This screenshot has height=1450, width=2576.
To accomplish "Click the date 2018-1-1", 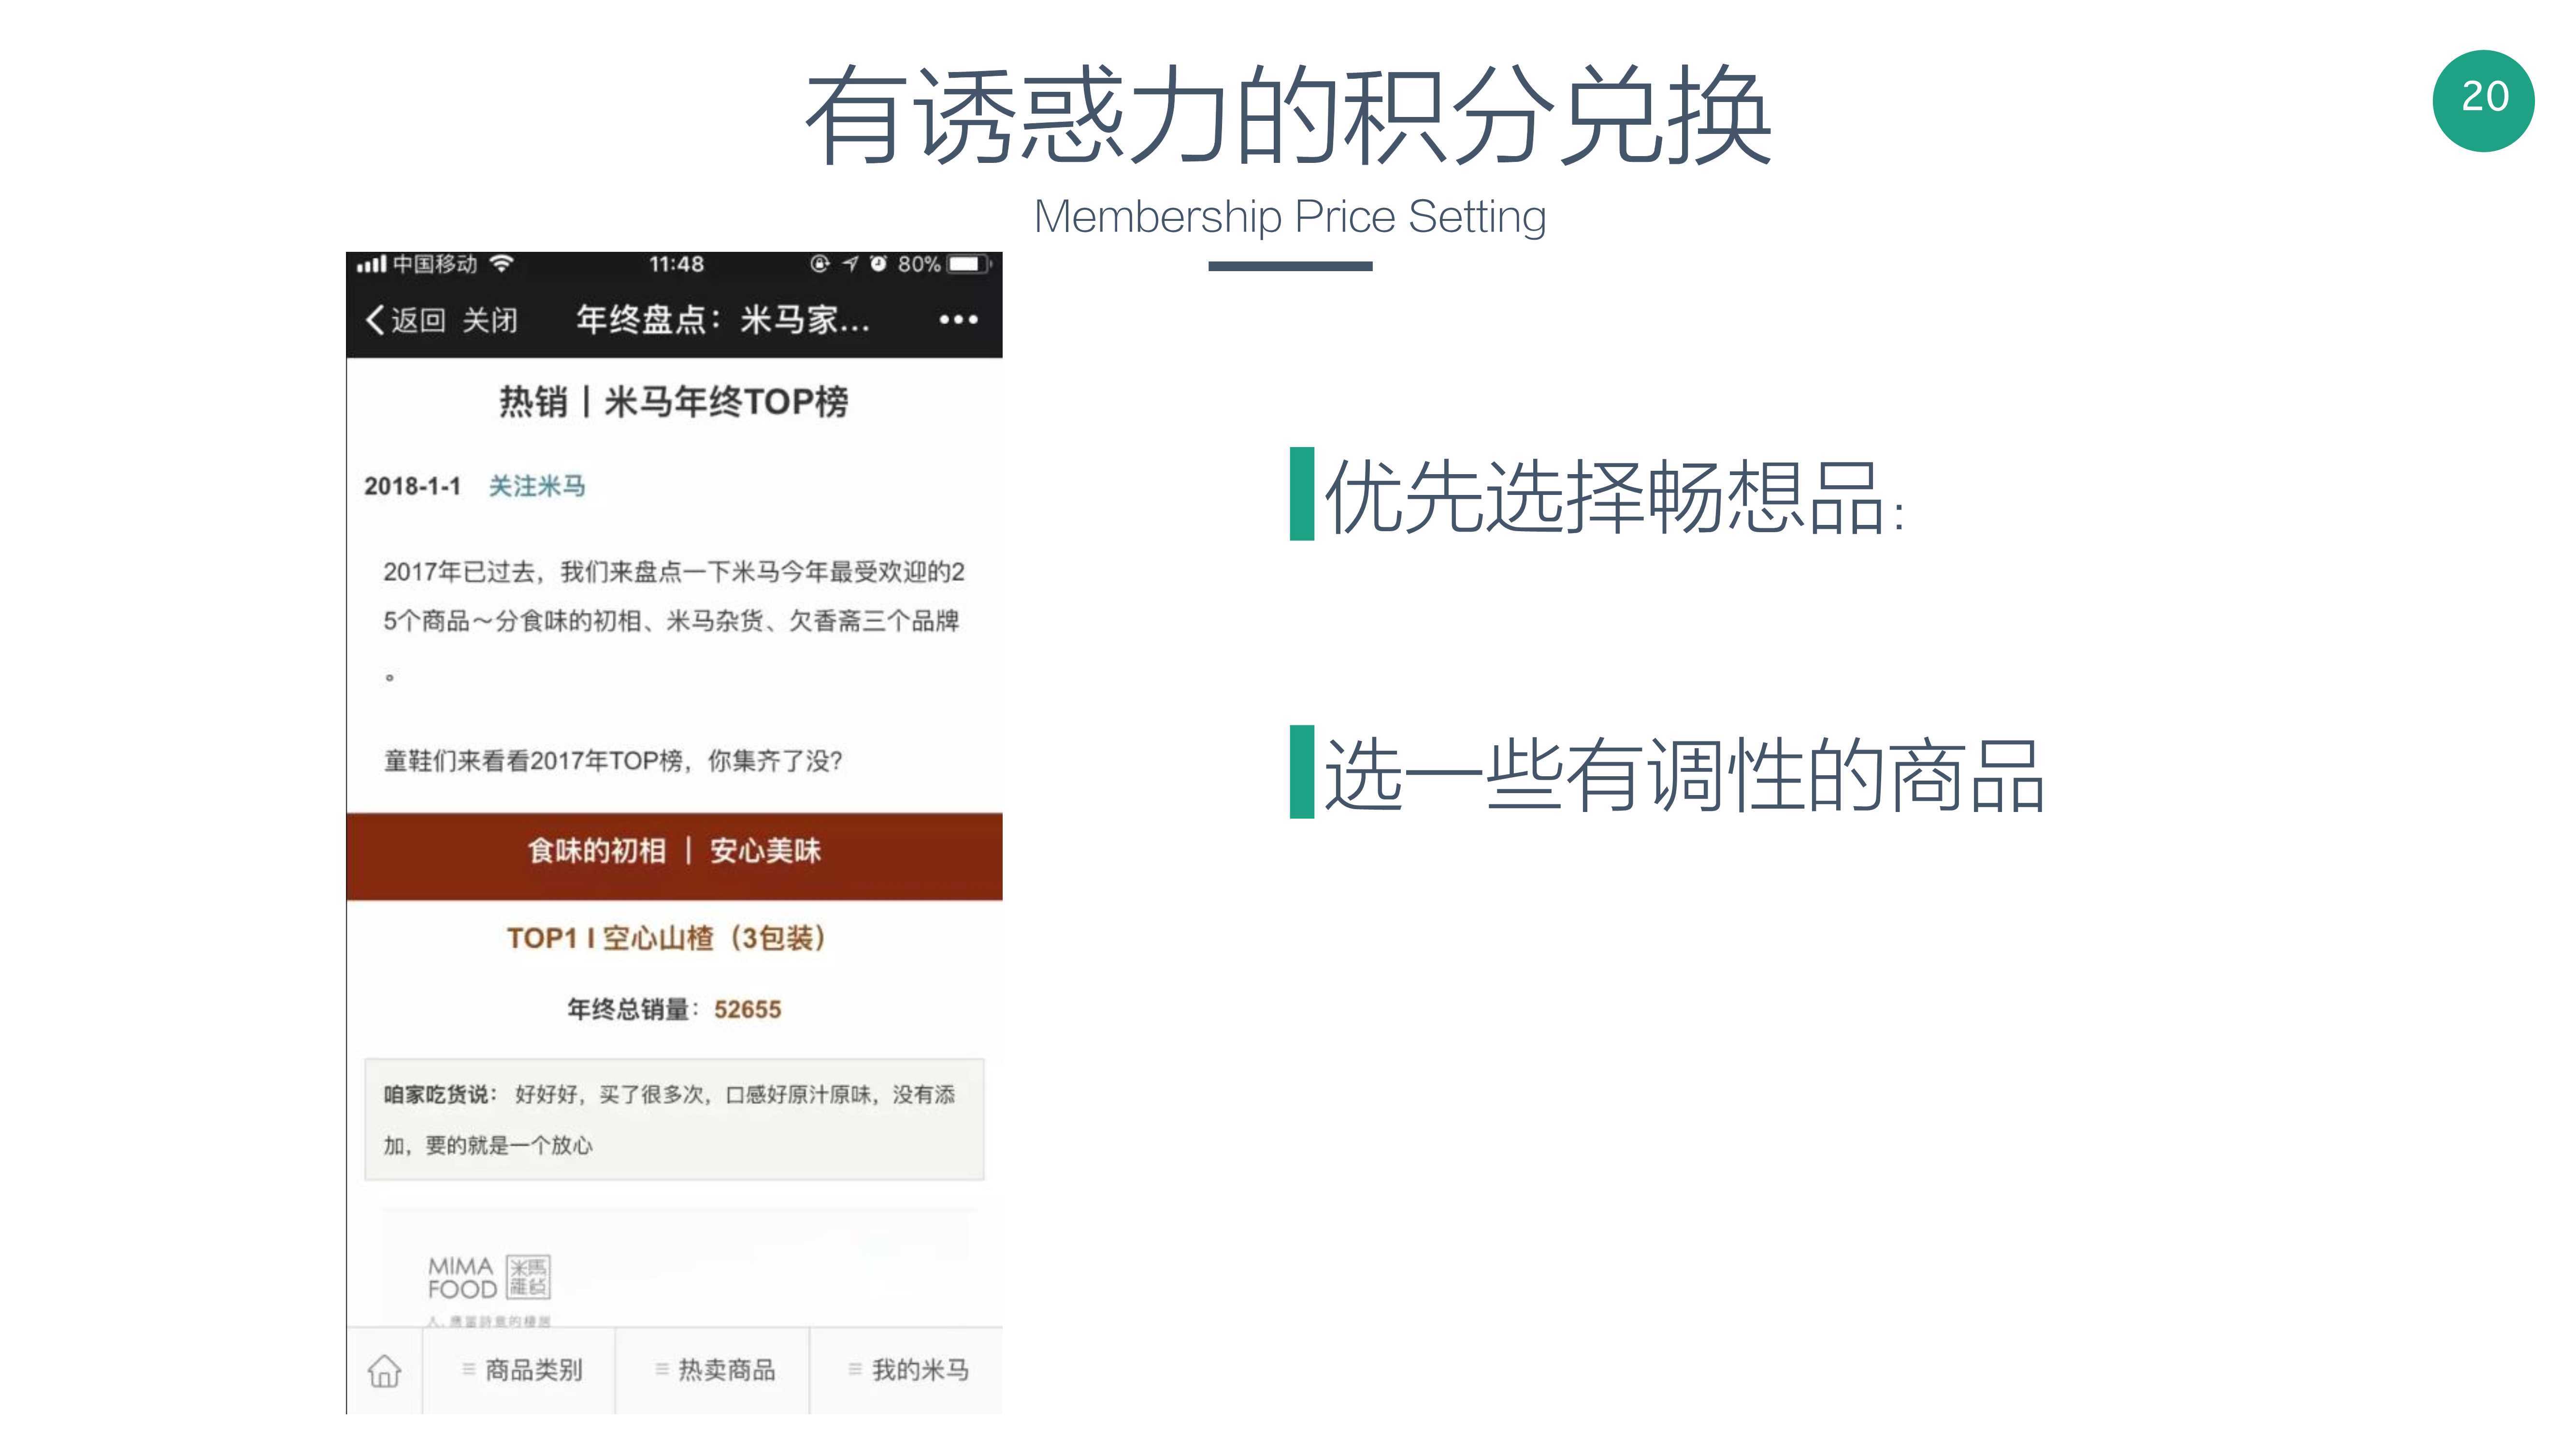I will tap(412, 486).
